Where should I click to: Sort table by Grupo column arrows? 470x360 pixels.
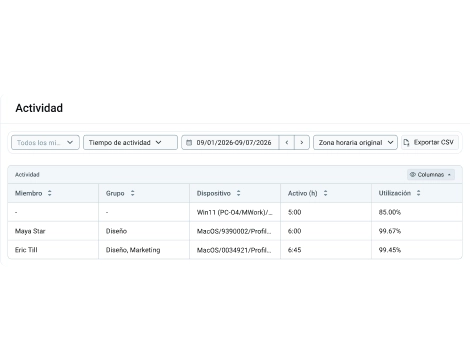click(x=132, y=193)
